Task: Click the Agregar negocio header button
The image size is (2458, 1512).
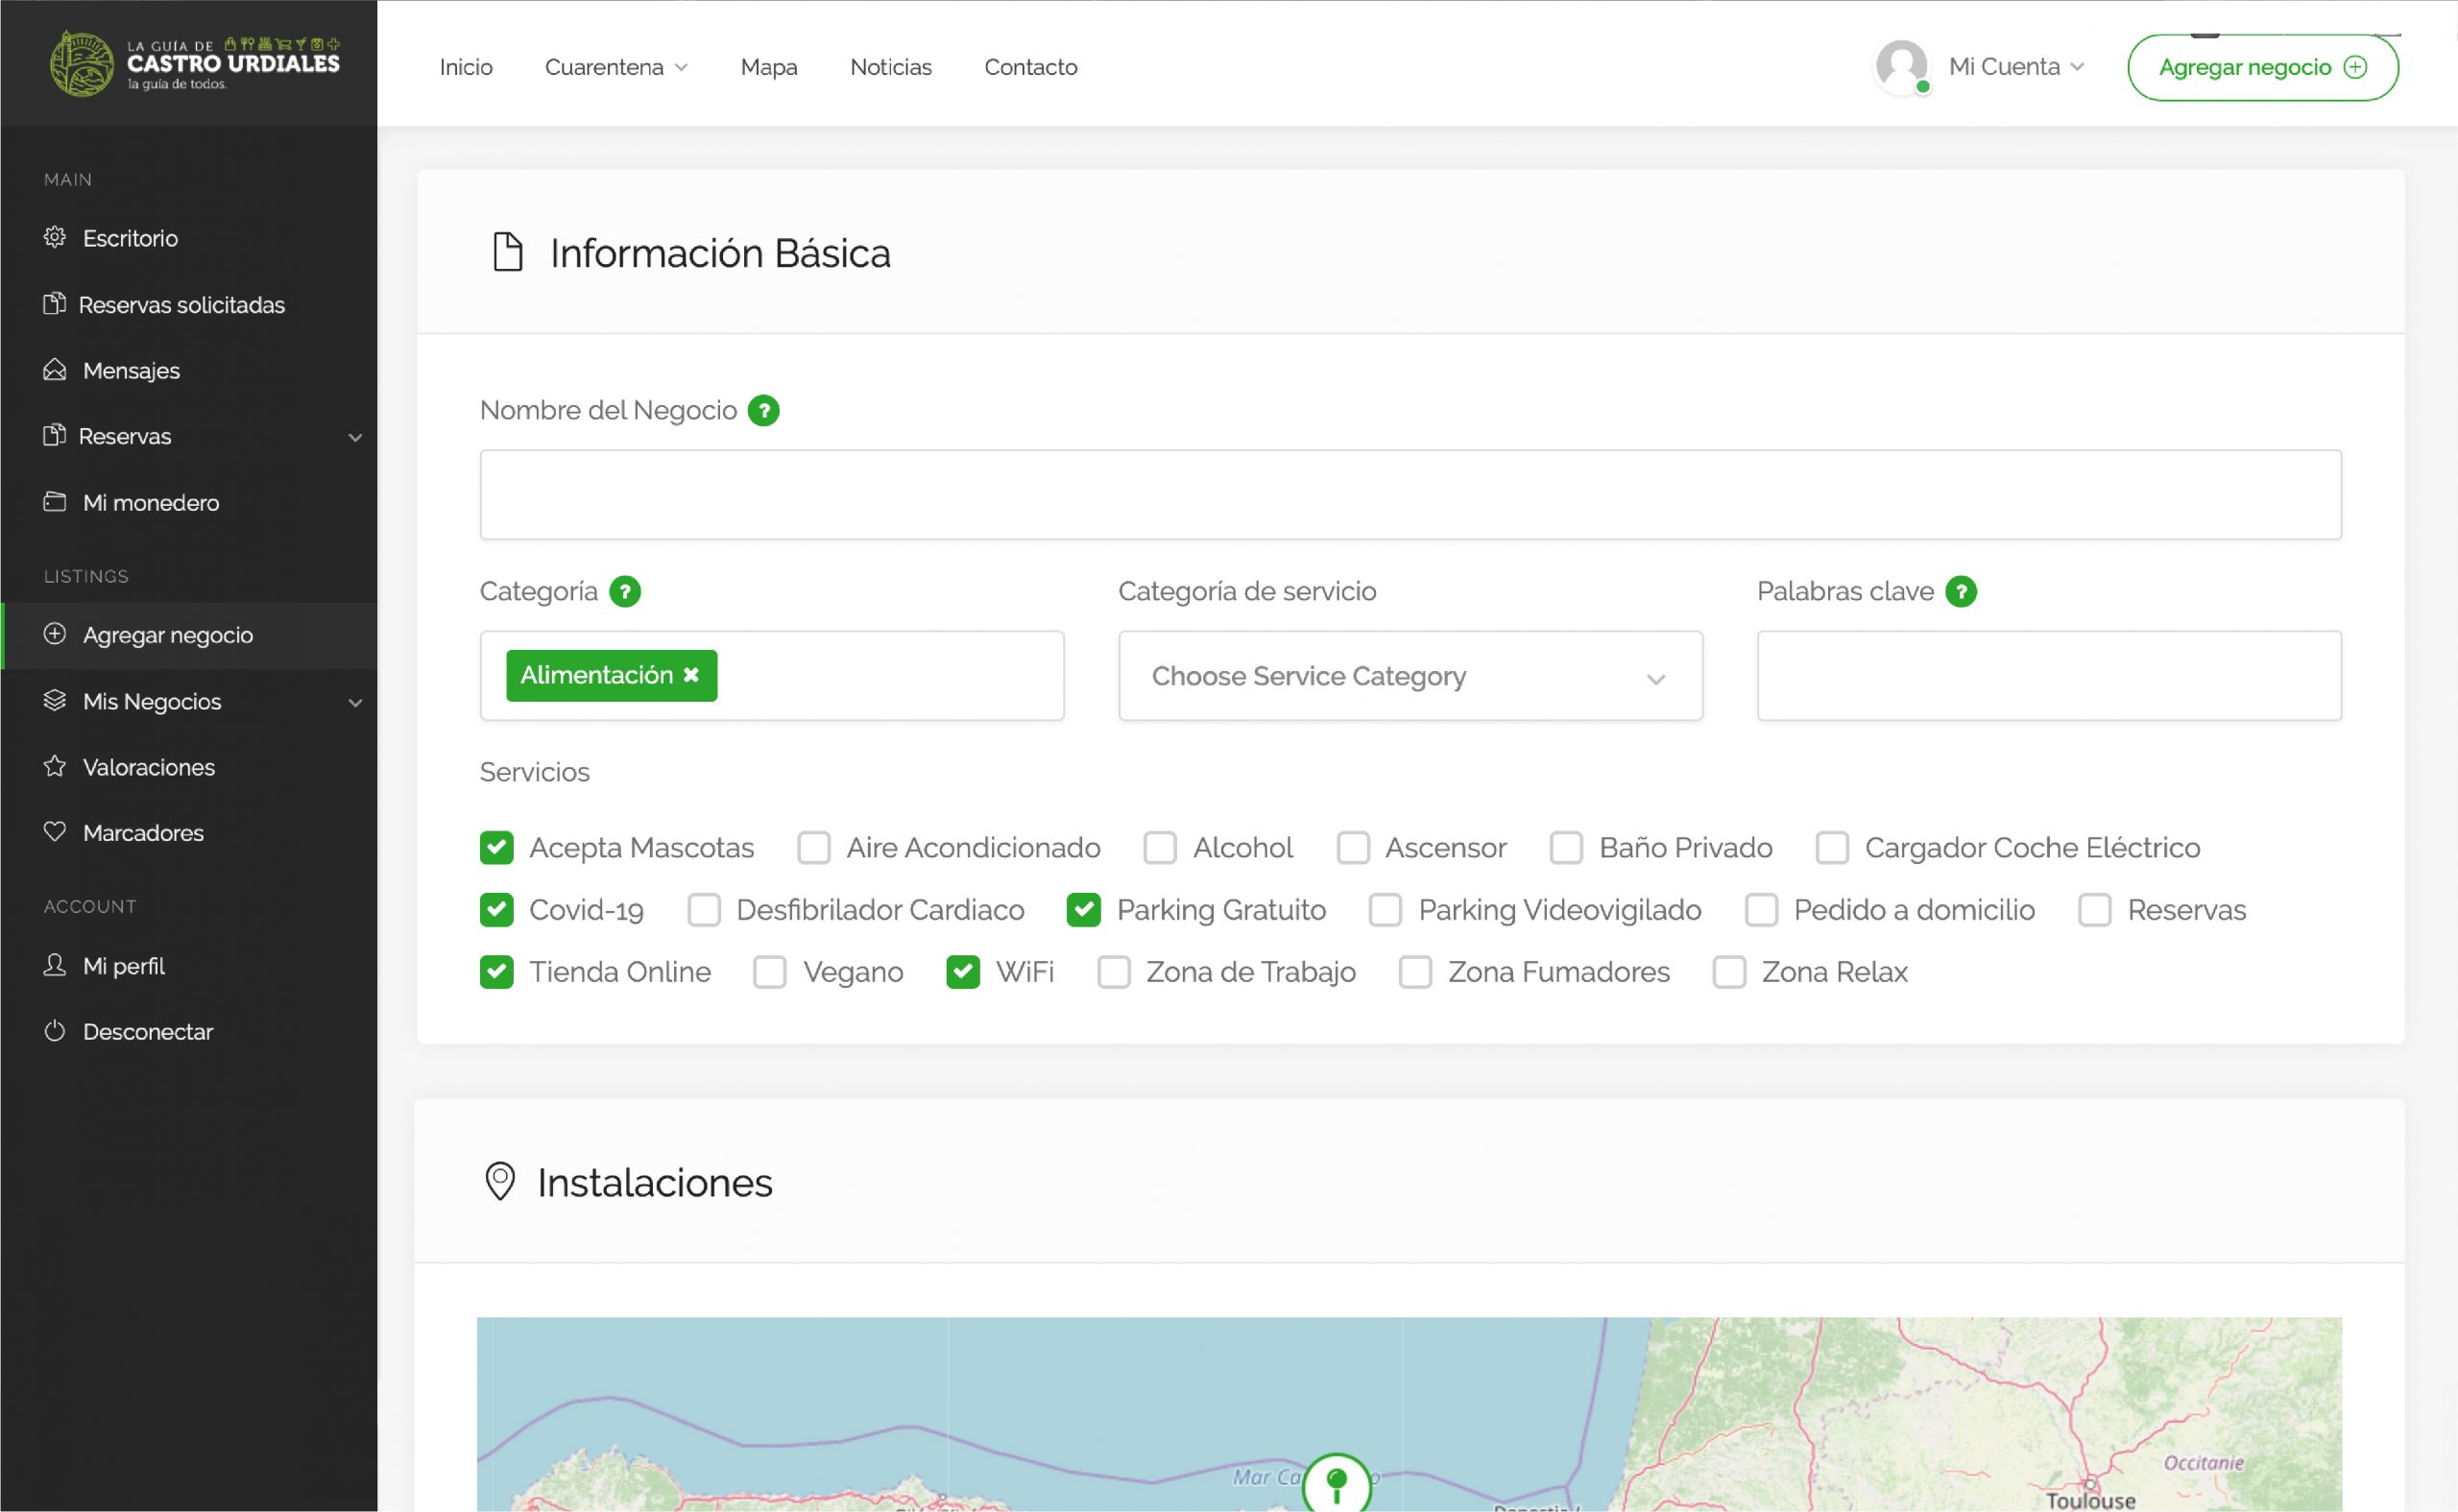Action: pyautogui.click(x=2263, y=67)
